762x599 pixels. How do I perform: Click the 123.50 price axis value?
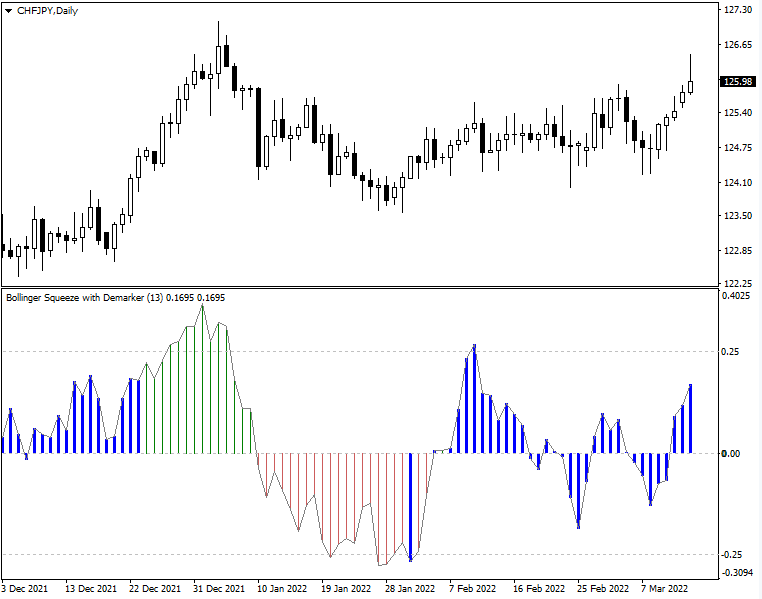click(738, 216)
